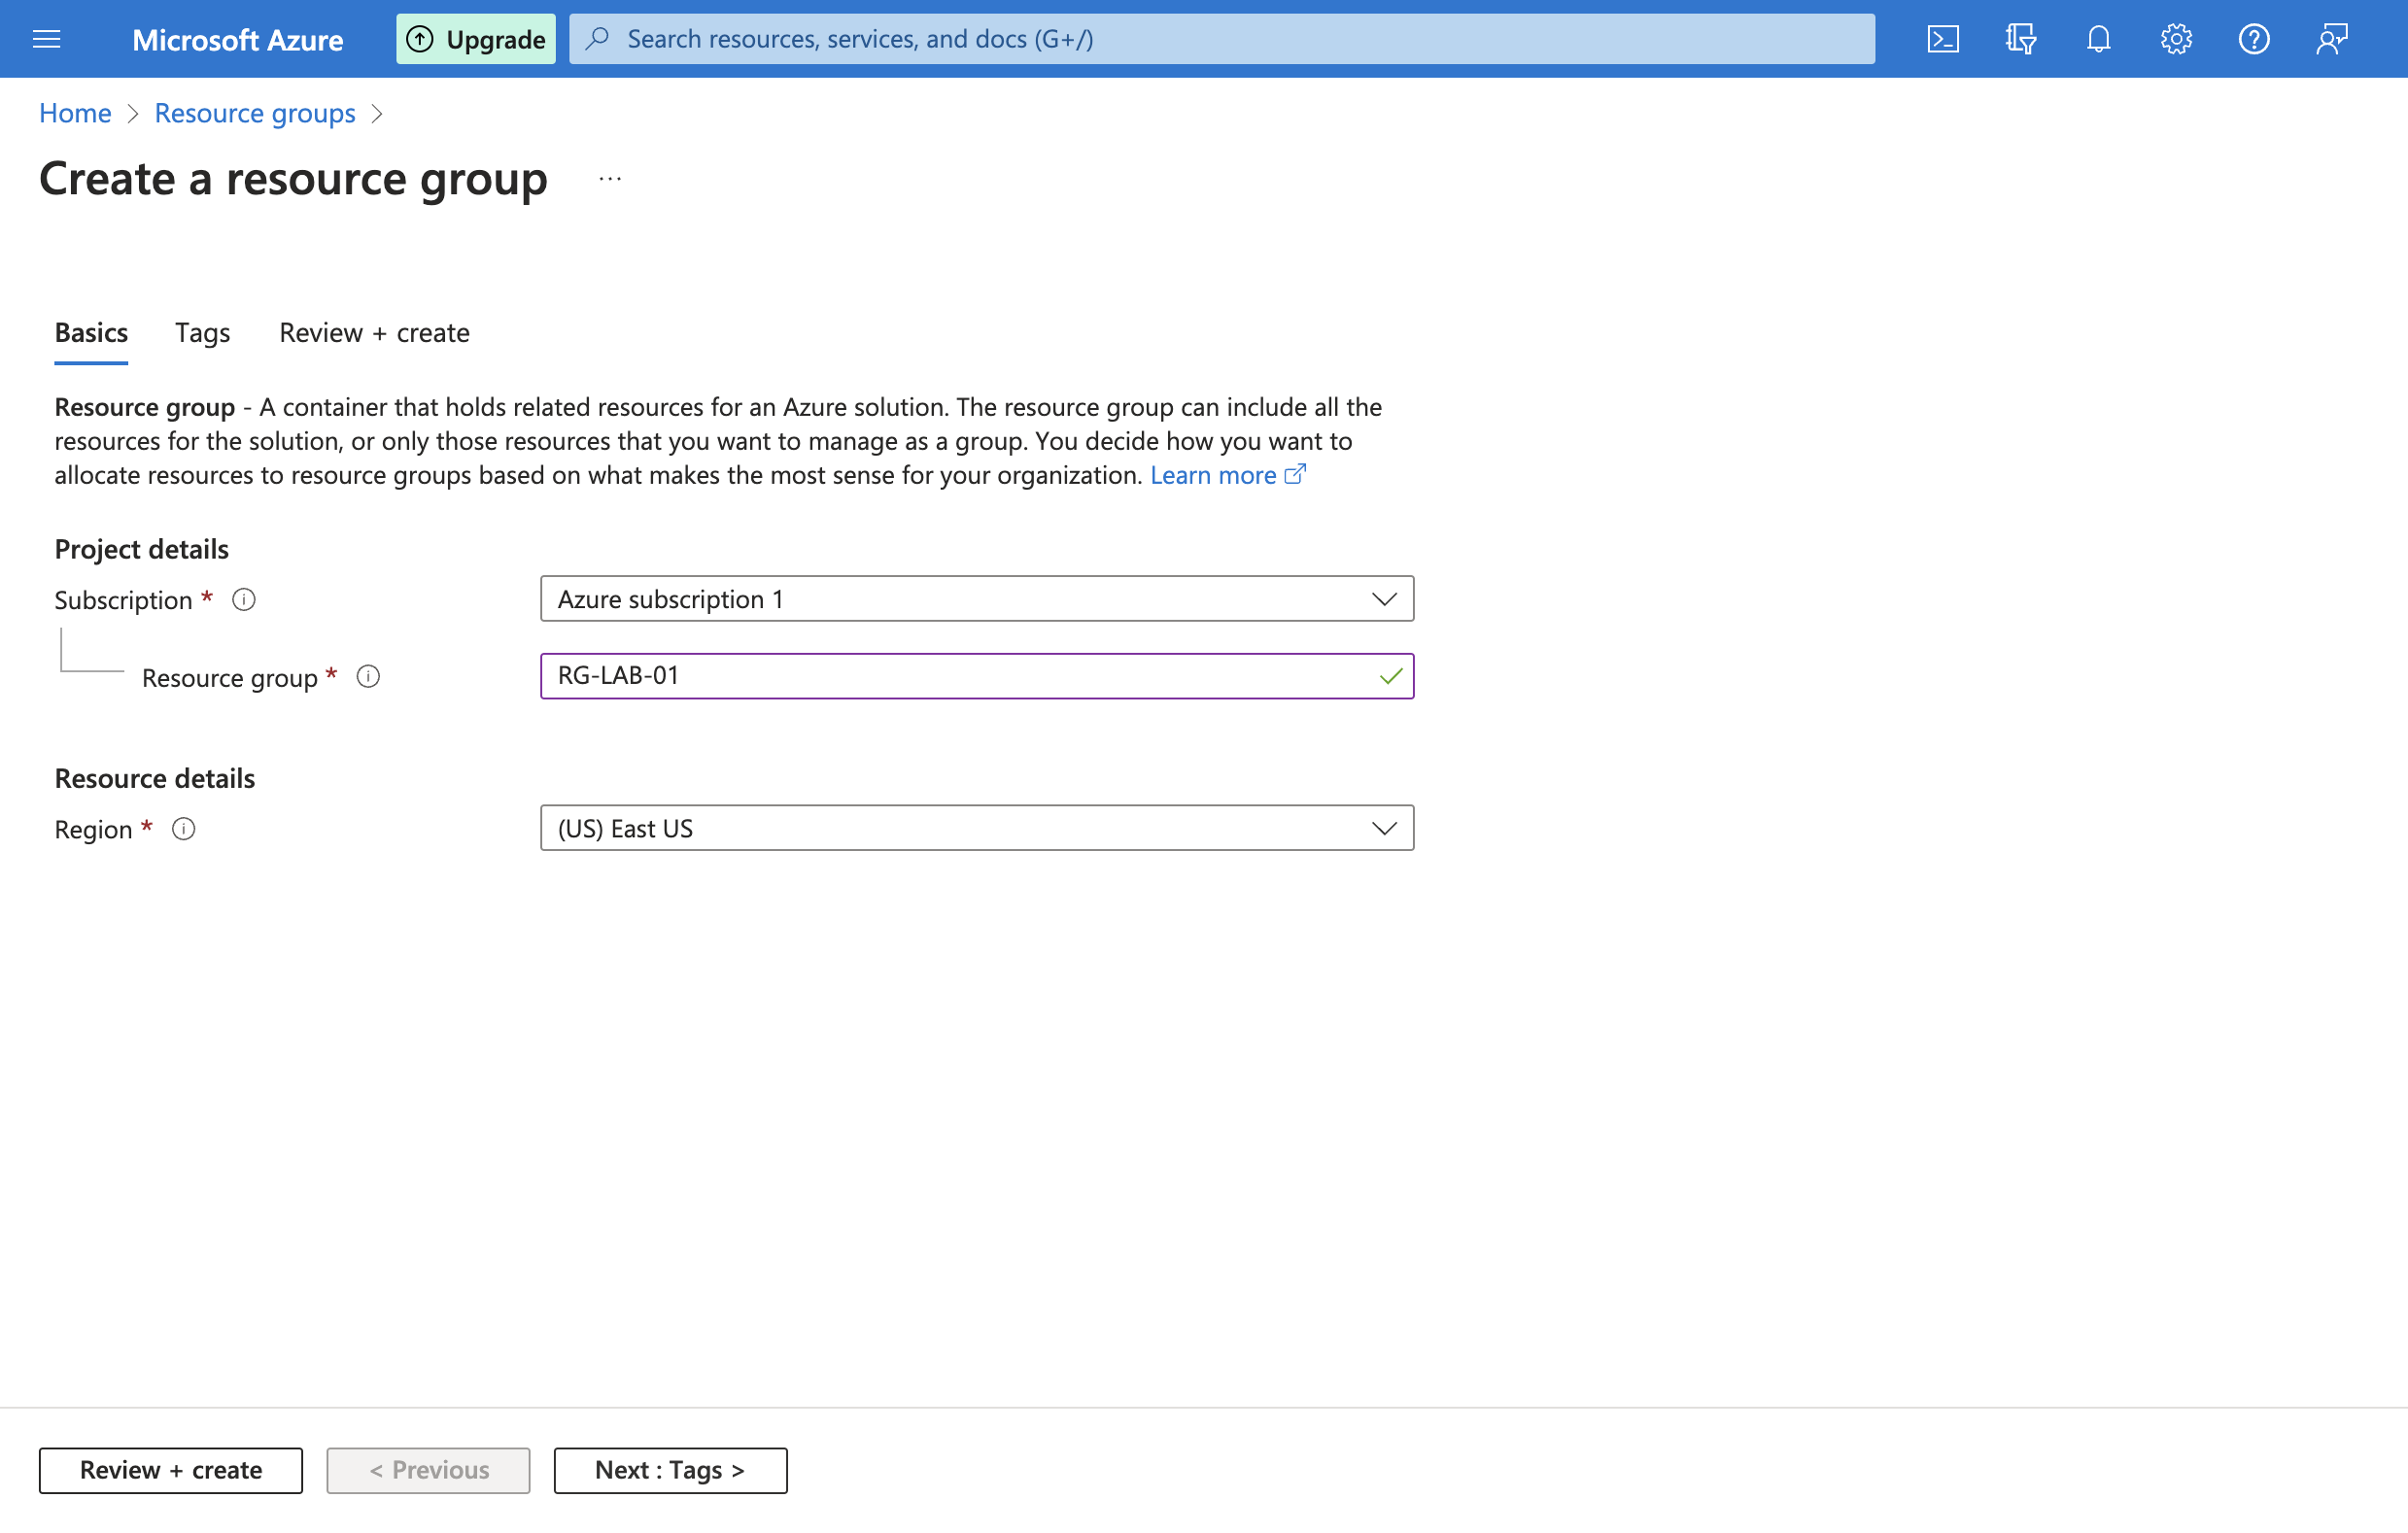Switch to Review + create tab
Viewport: 2408px width, 1533px height.
[x=374, y=333]
